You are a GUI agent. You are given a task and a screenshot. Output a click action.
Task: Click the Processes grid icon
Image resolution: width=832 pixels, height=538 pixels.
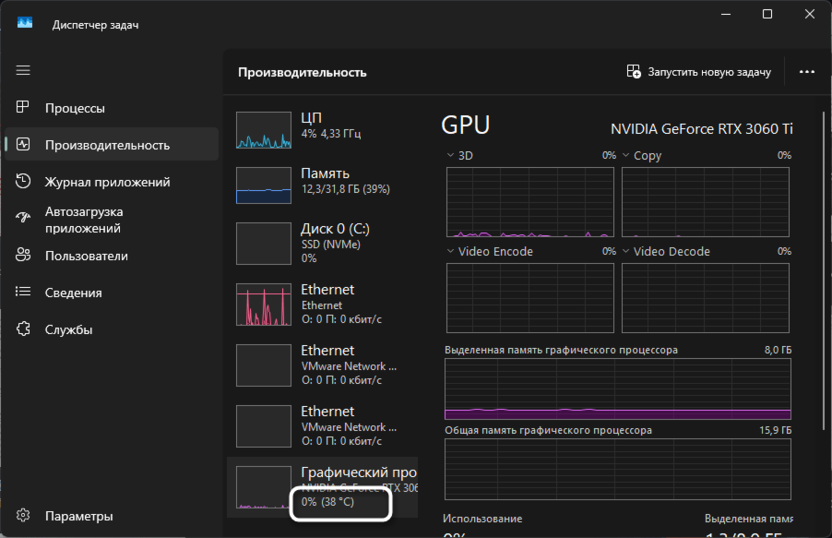click(x=23, y=108)
